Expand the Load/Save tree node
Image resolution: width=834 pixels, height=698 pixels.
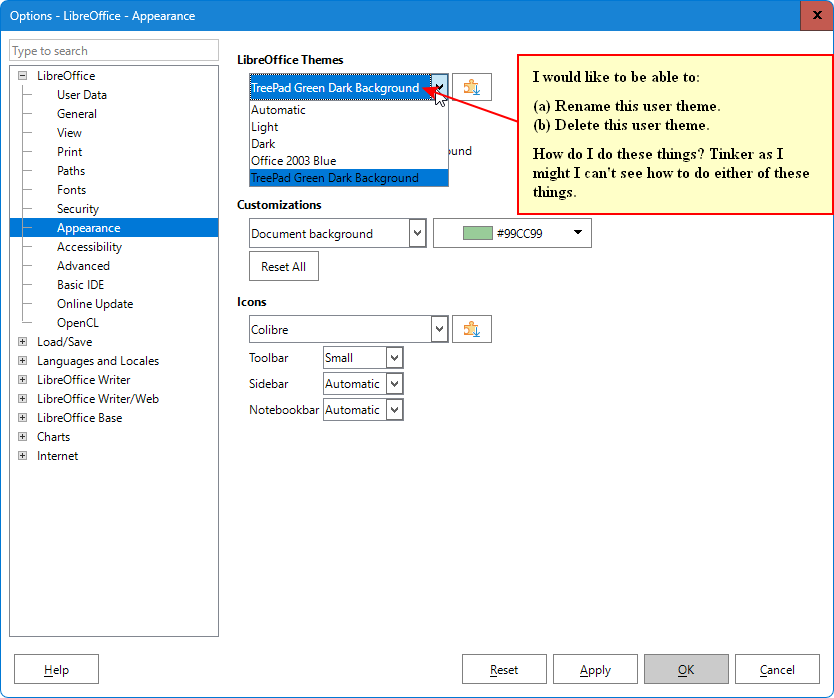pyautogui.click(x=22, y=342)
